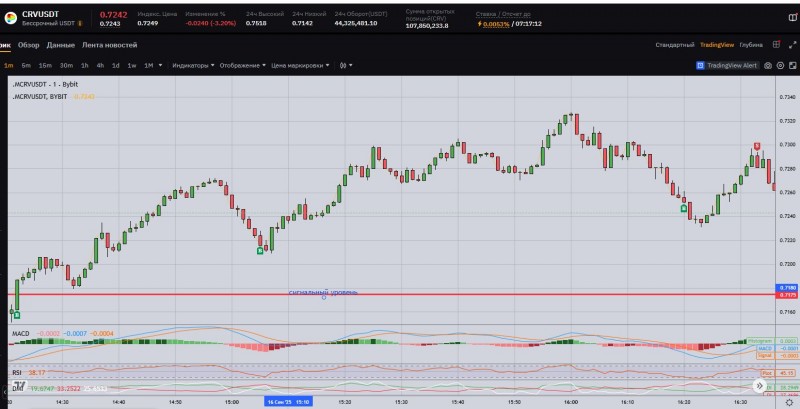
Task: Click the blue TradingView Alert clock icon
Action: click(x=701, y=66)
